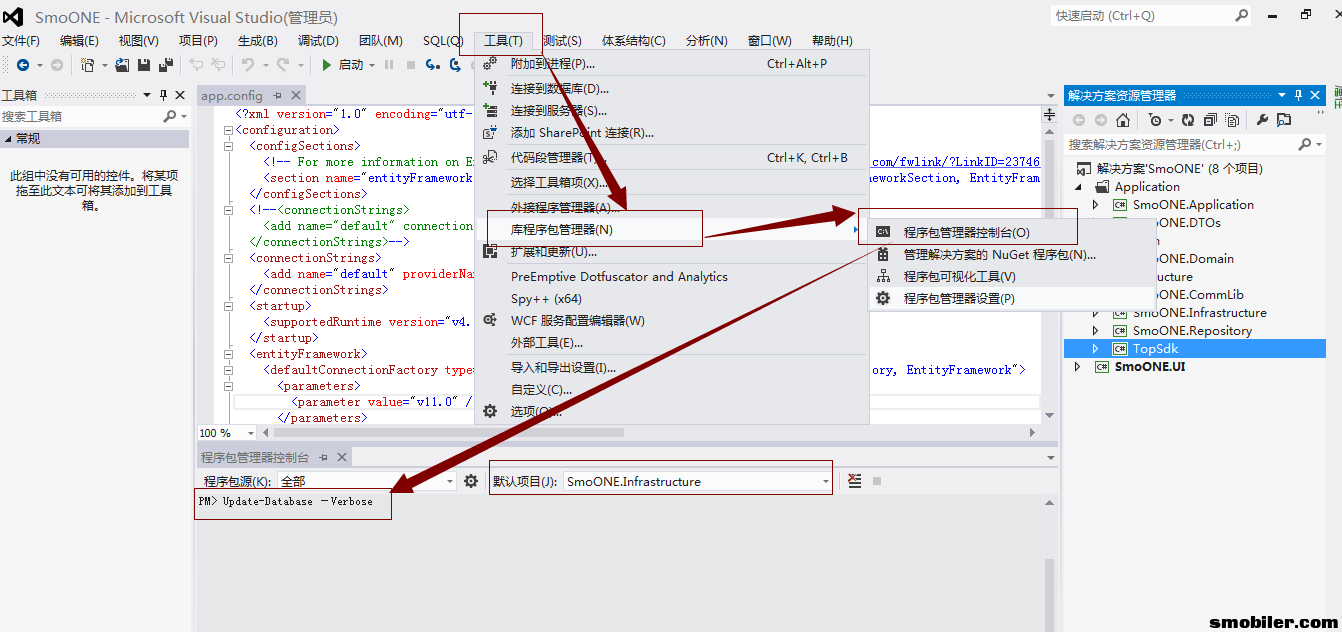The height and width of the screenshot is (632, 1342).
Task: Open the 程序包源 dropdown showing 全部
Action: [450, 481]
